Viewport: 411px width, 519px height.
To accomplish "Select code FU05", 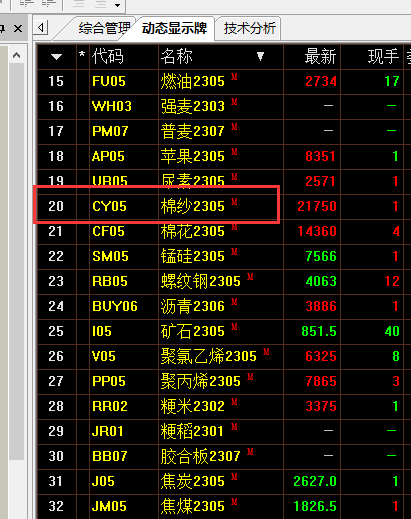I will (x=109, y=81).
